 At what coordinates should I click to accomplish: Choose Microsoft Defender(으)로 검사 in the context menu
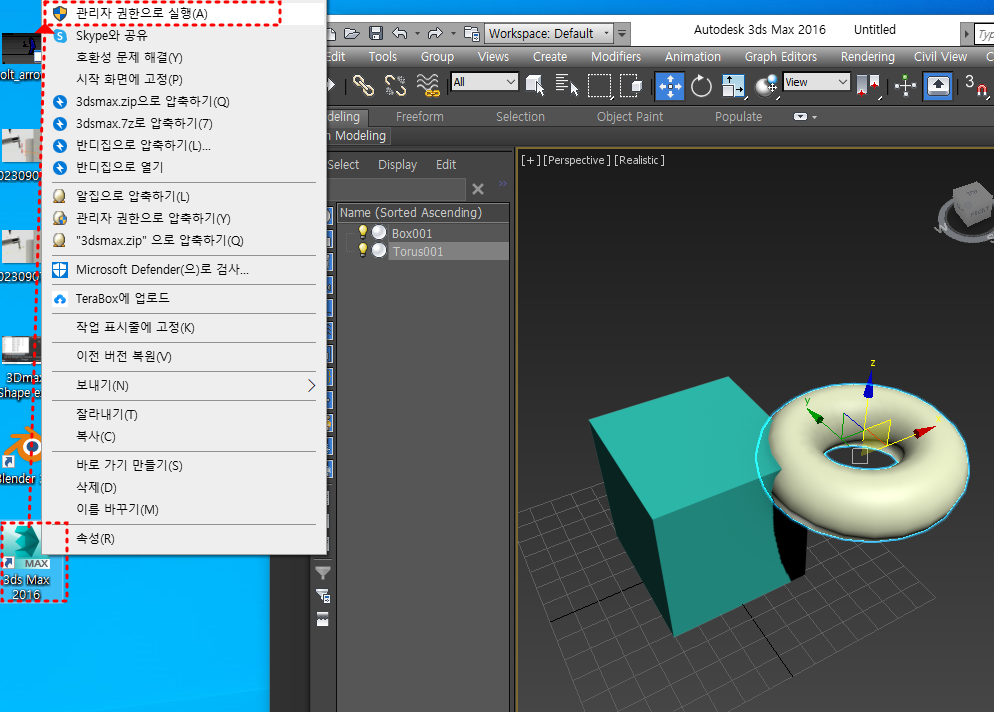click(184, 269)
